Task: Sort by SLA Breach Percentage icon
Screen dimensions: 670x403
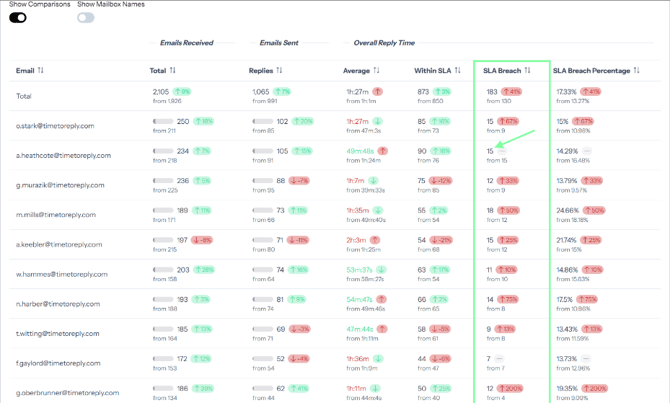Action: pyautogui.click(x=638, y=71)
